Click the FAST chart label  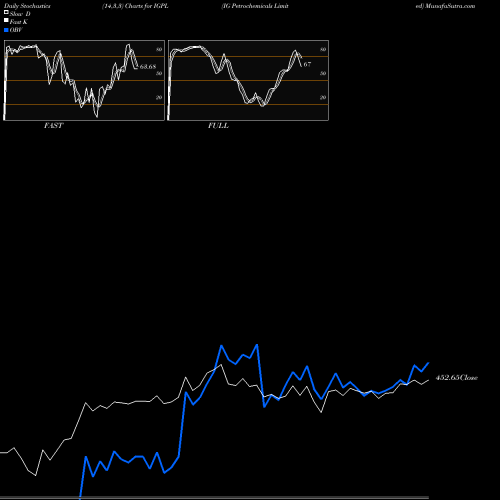(53, 126)
